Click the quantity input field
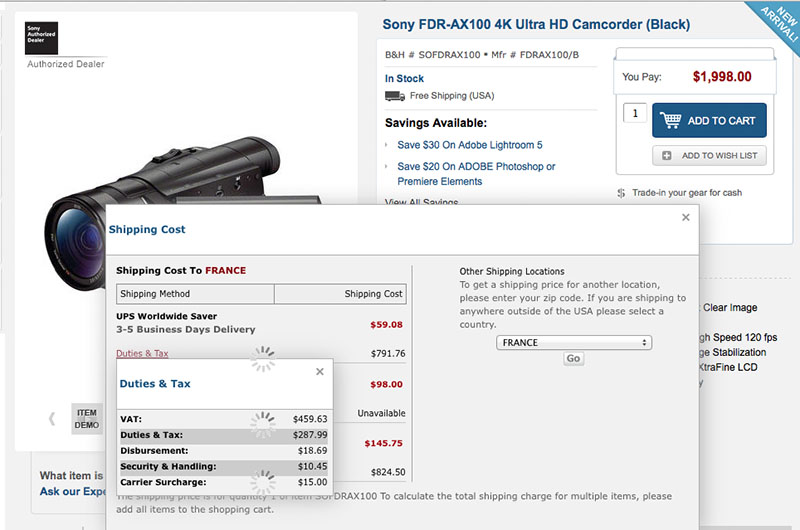The height and width of the screenshot is (530, 800). click(x=634, y=113)
